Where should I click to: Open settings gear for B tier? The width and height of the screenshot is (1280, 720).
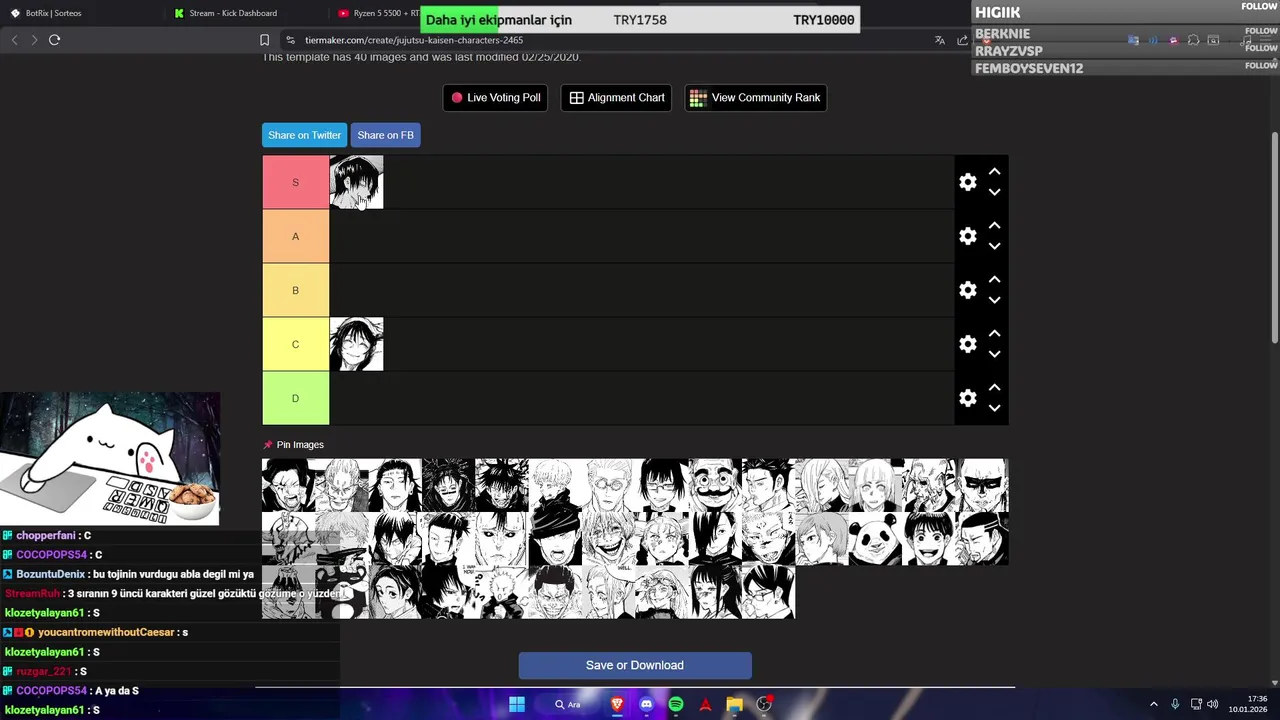pos(967,290)
